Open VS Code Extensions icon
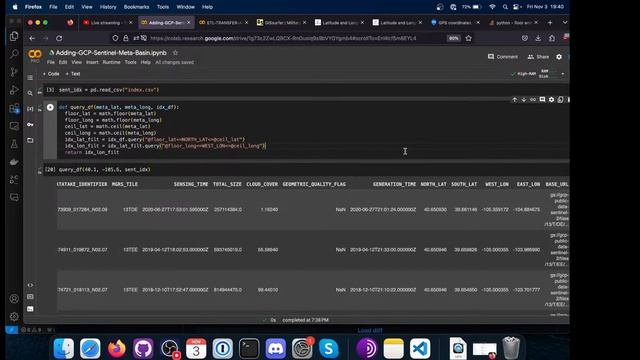640x360 pixels. [x=14, y=108]
